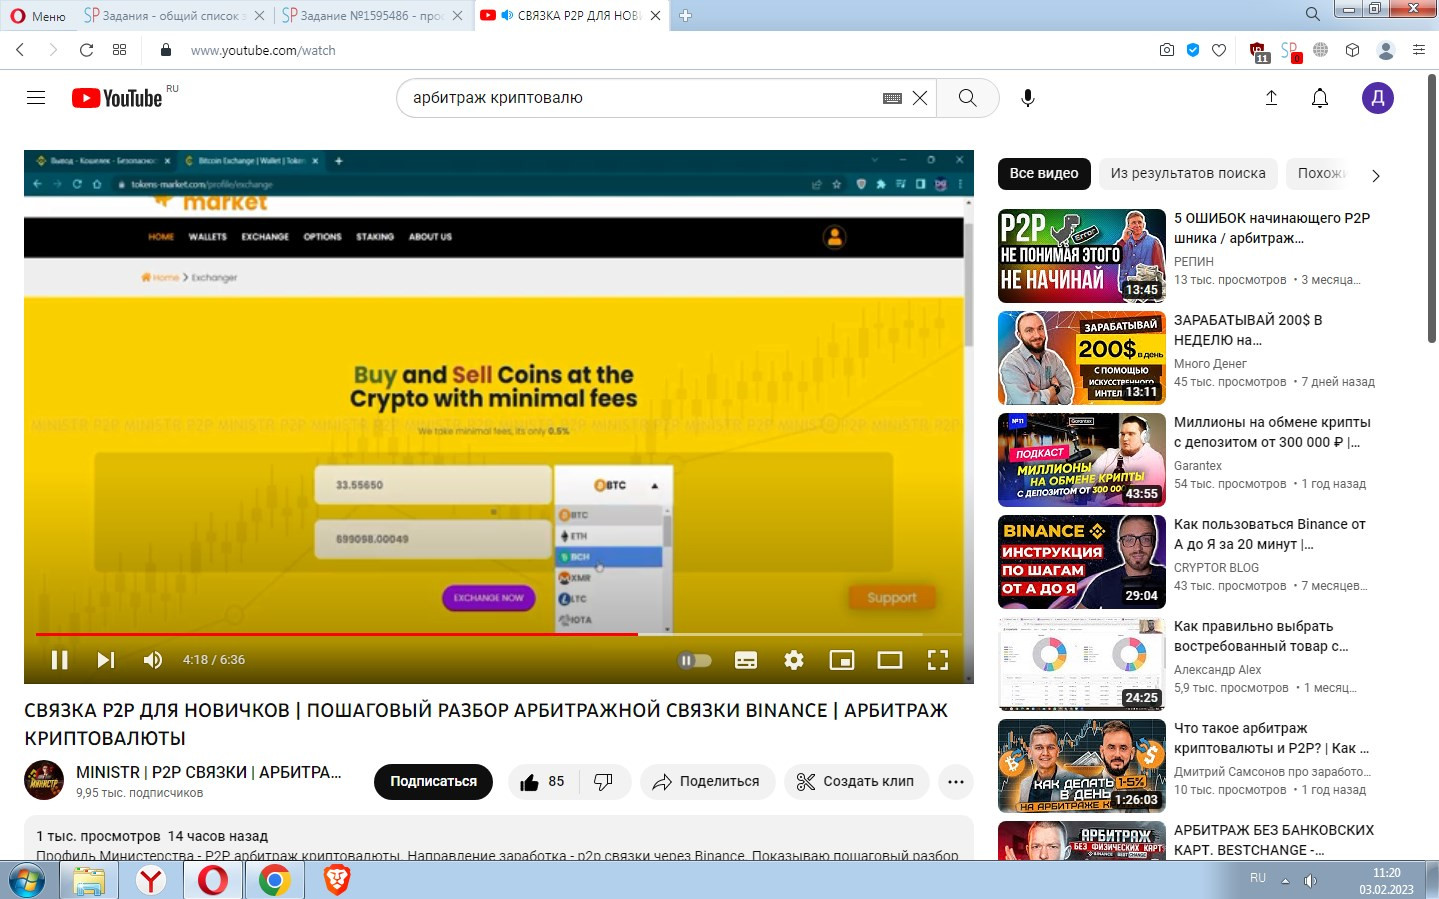1439x899 pixels.
Task: Open Binance instruction video thumbnail
Action: pyautogui.click(x=1082, y=562)
